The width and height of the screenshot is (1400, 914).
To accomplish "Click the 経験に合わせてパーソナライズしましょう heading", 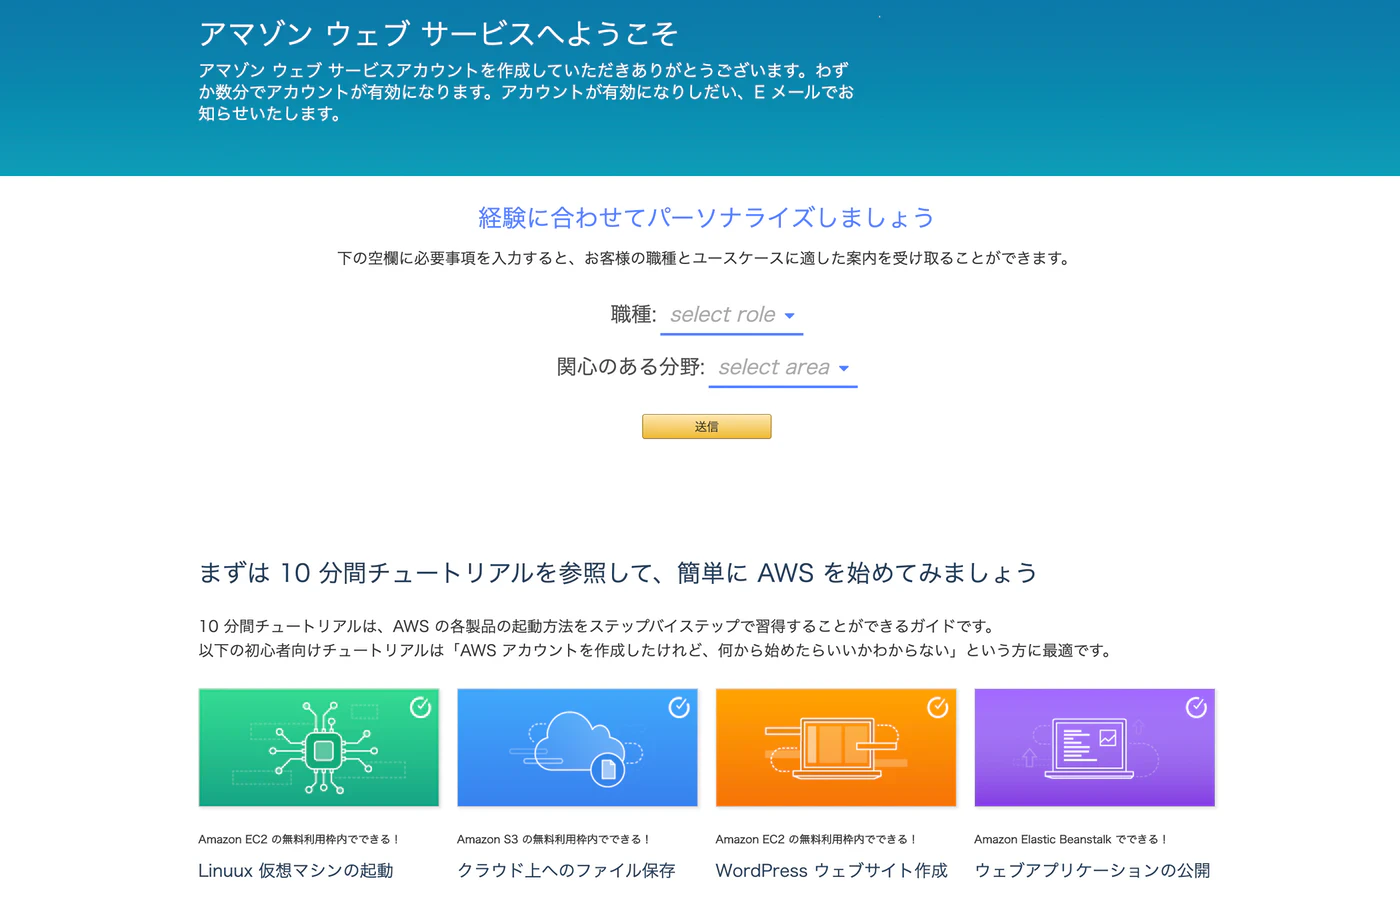I will pos(706,218).
